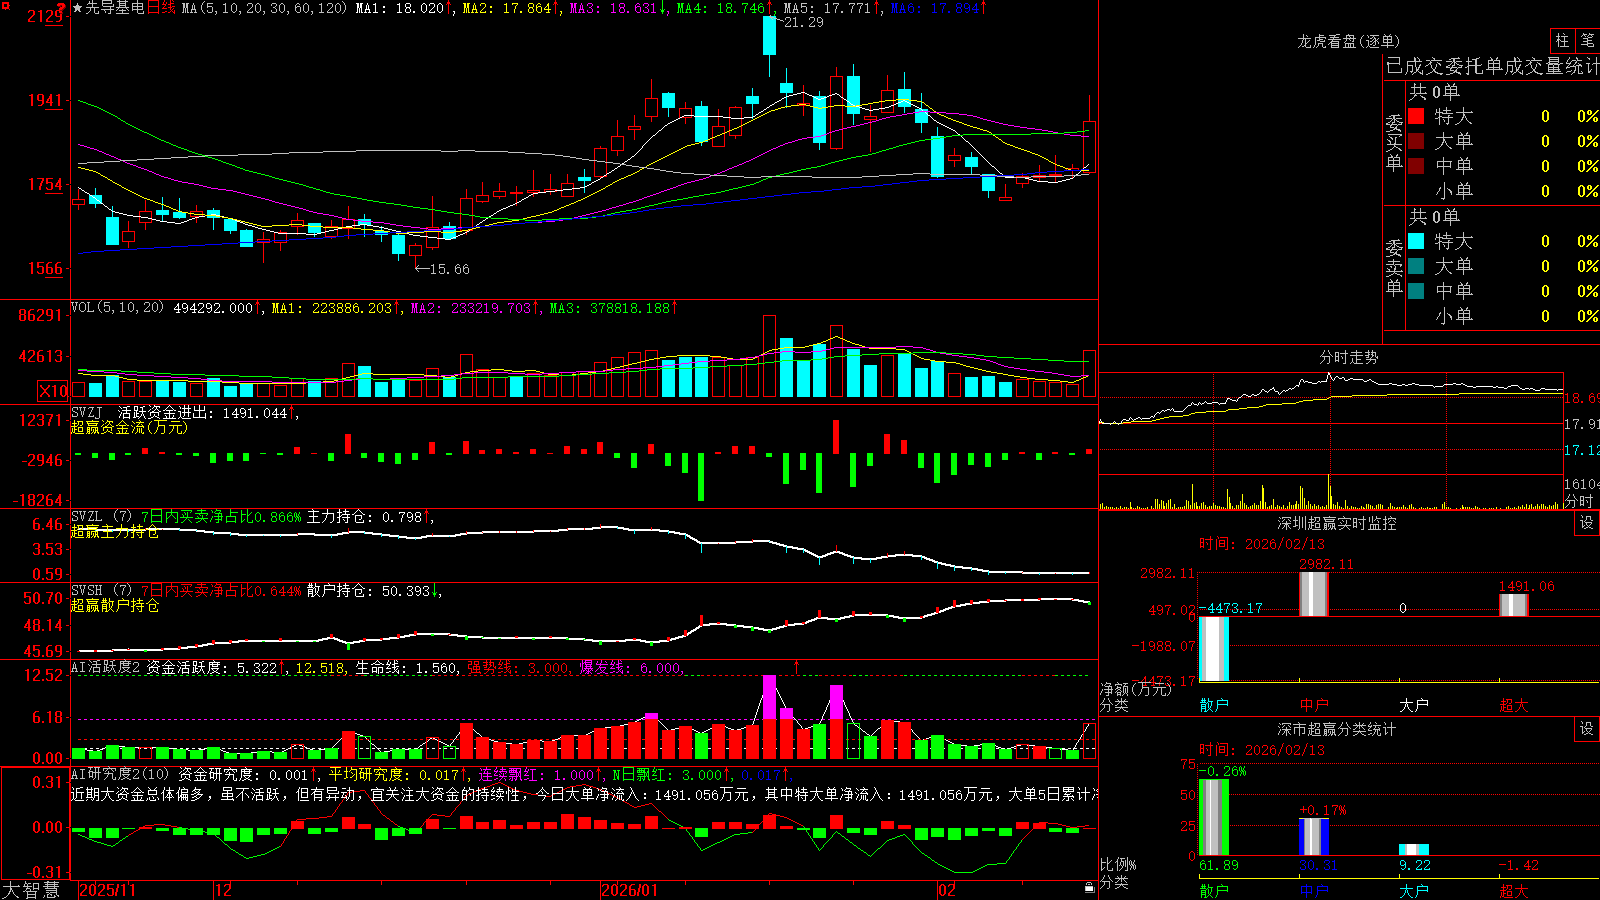Click the SVSH (7) indicator name
This screenshot has width=1600, height=900.
pos(101,591)
